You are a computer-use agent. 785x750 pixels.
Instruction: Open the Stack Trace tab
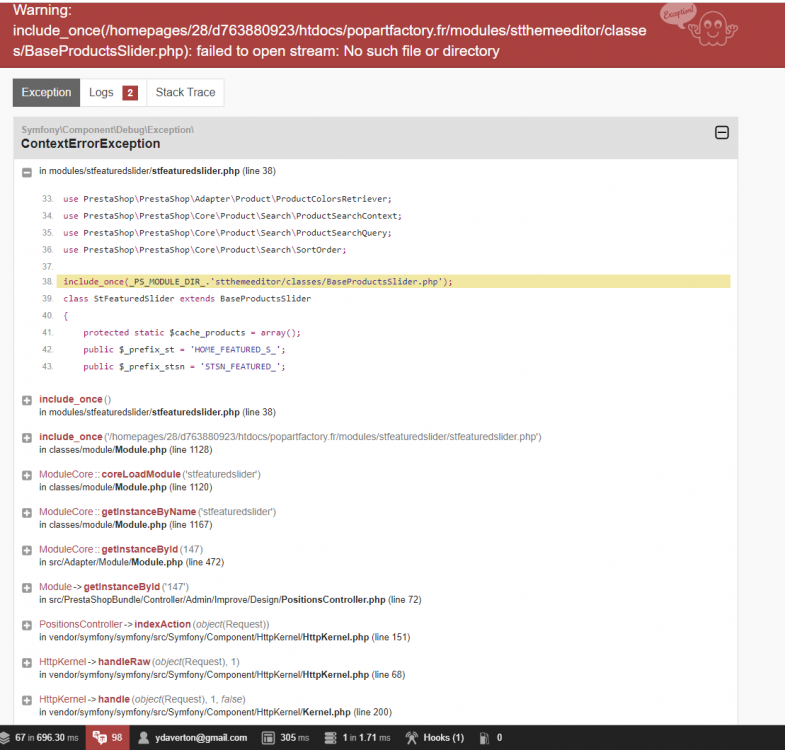tap(185, 93)
